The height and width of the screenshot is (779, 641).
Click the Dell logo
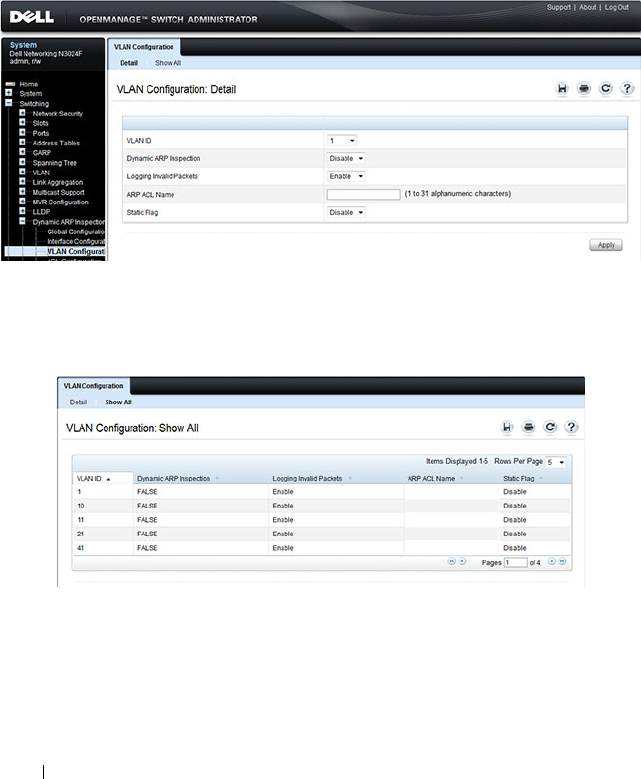(x=31, y=17)
